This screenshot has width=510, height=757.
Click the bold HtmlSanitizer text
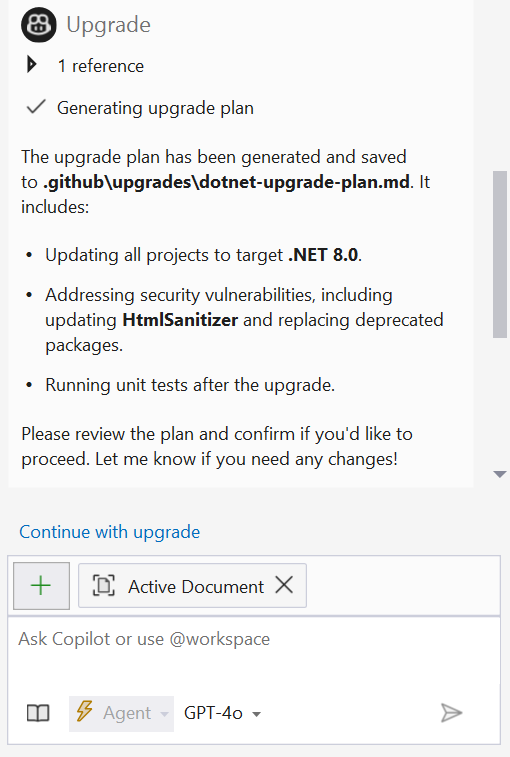(x=180, y=320)
